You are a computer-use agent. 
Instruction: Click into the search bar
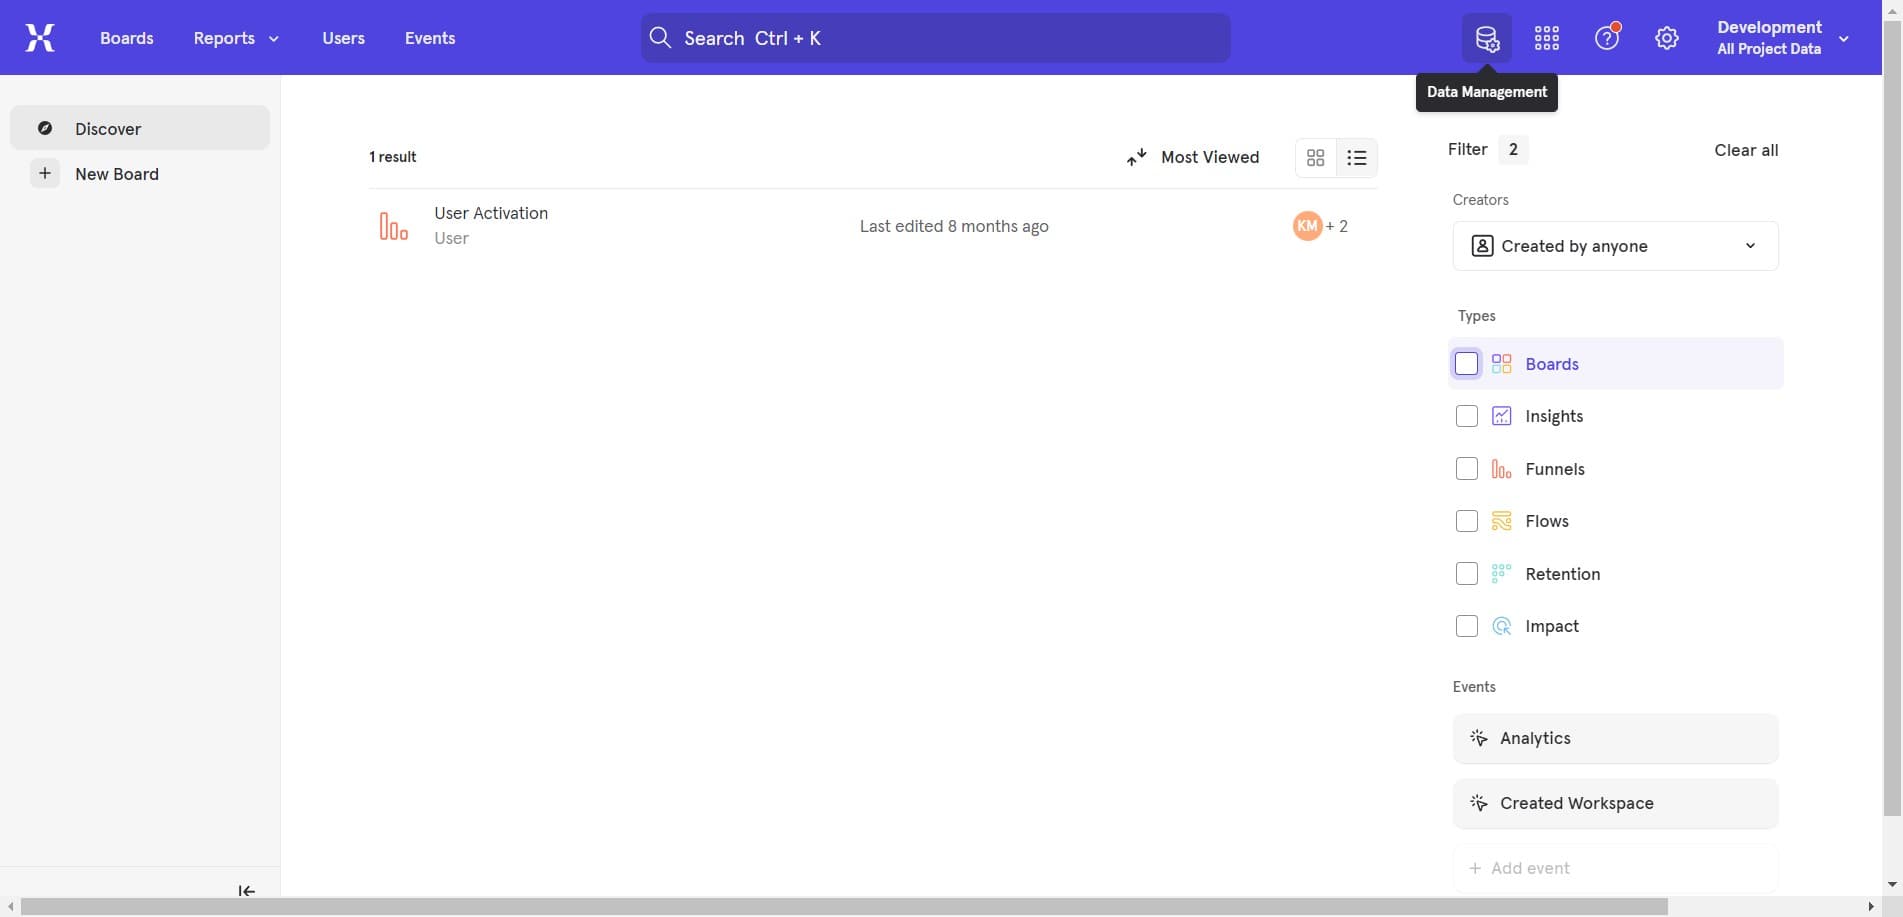pyautogui.click(x=933, y=37)
